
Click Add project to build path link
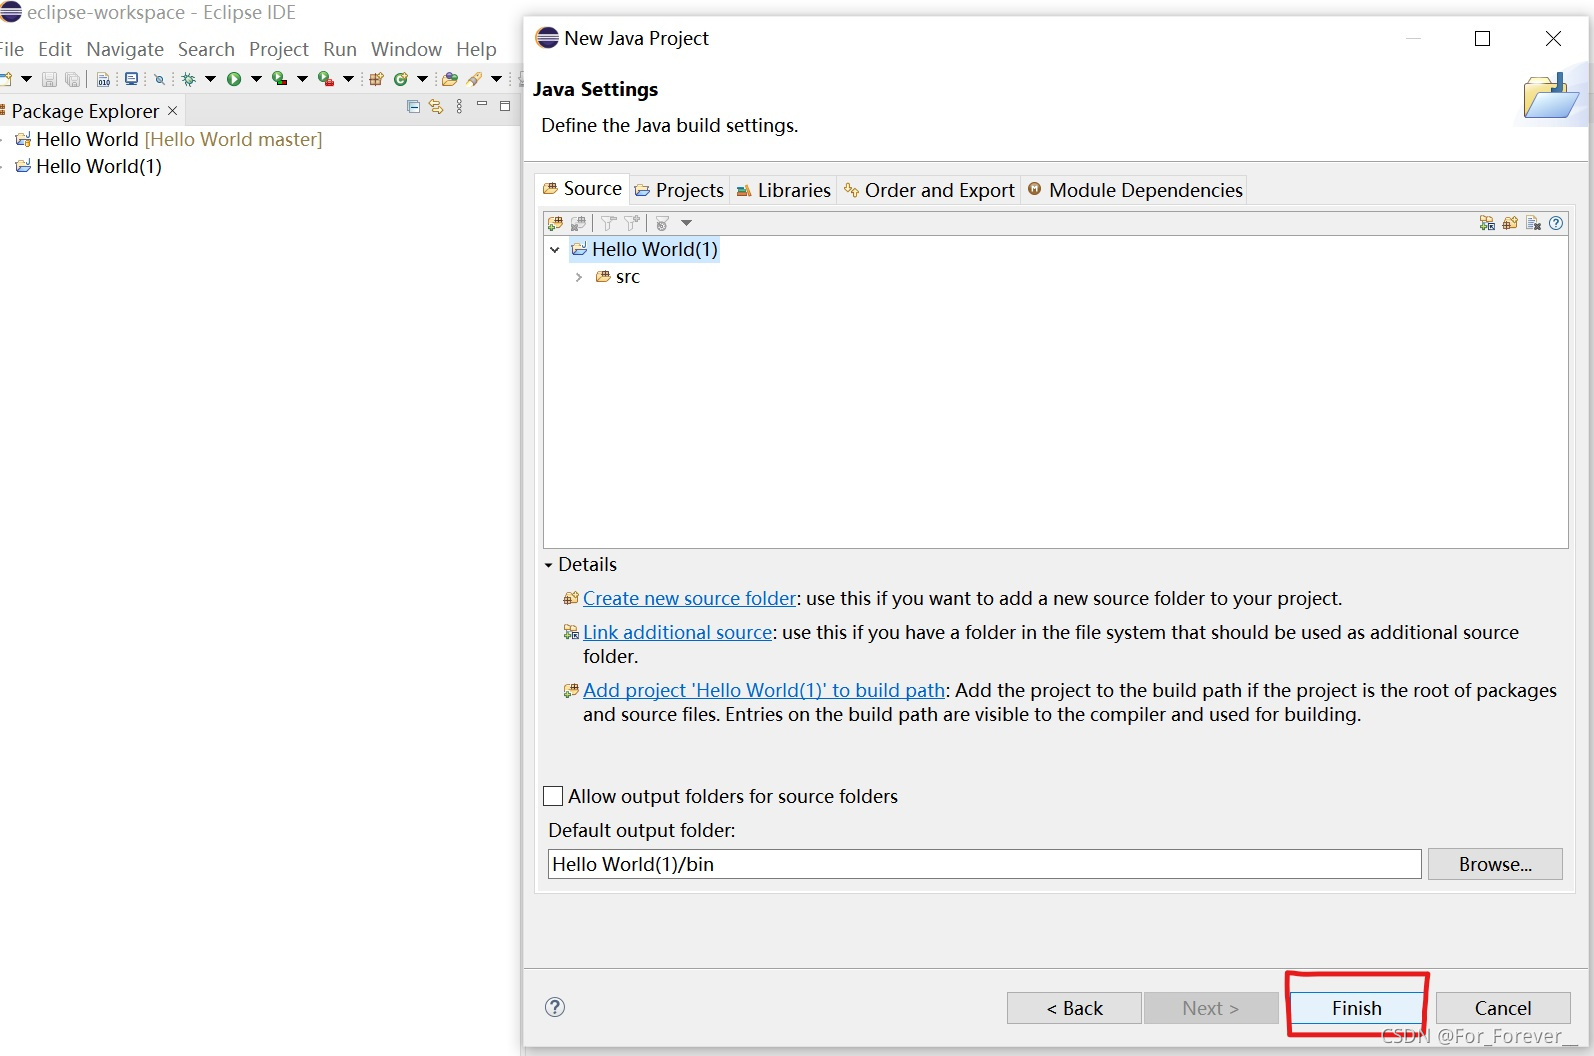764,690
